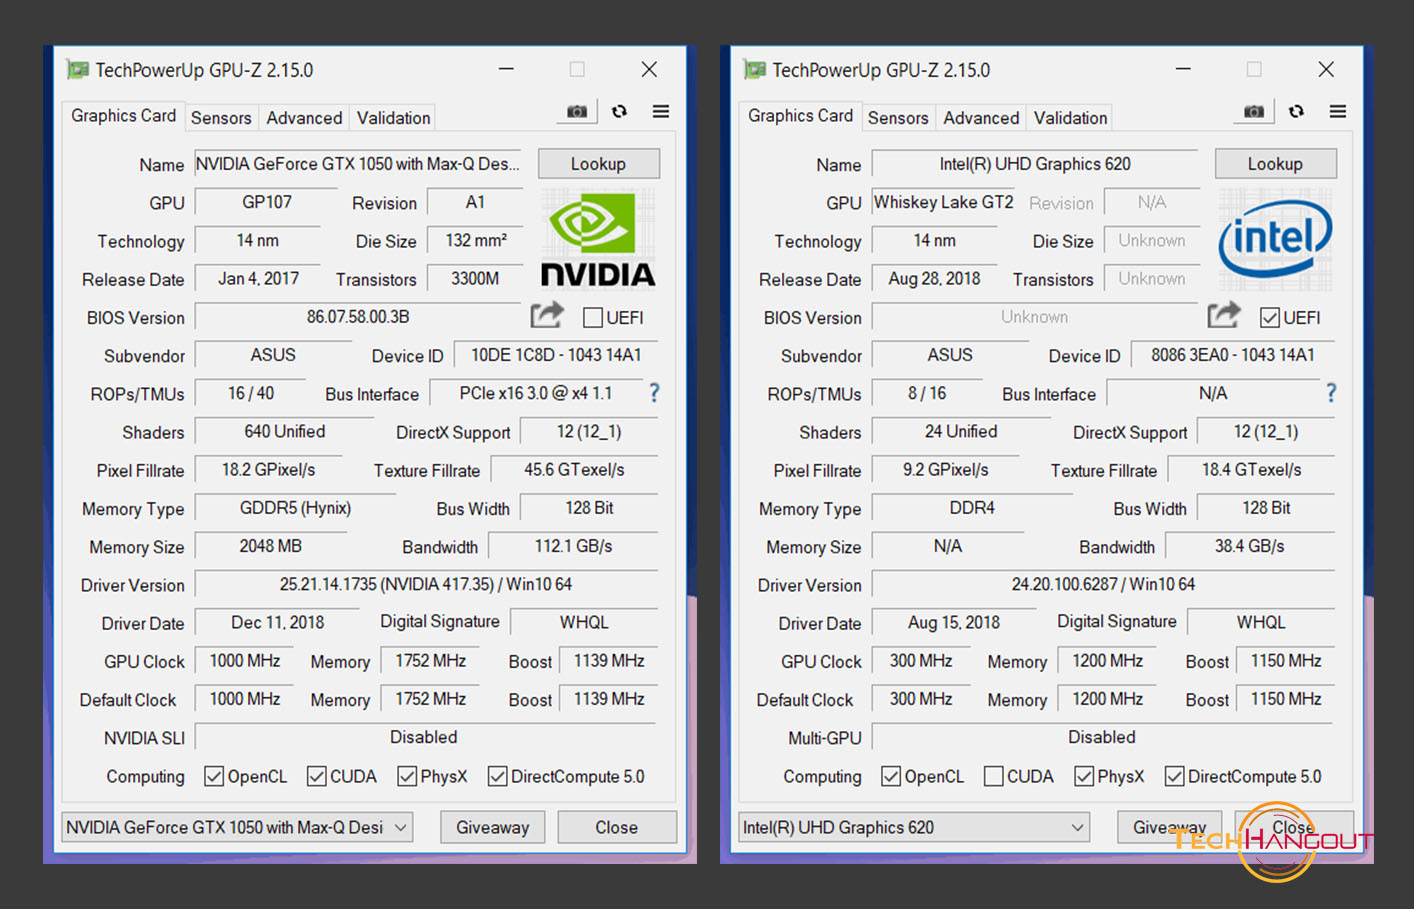The height and width of the screenshot is (909, 1414).
Task: Open GPU selector dropdown showing Intel UHD Graphics 620
Action: pyautogui.click(x=914, y=828)
